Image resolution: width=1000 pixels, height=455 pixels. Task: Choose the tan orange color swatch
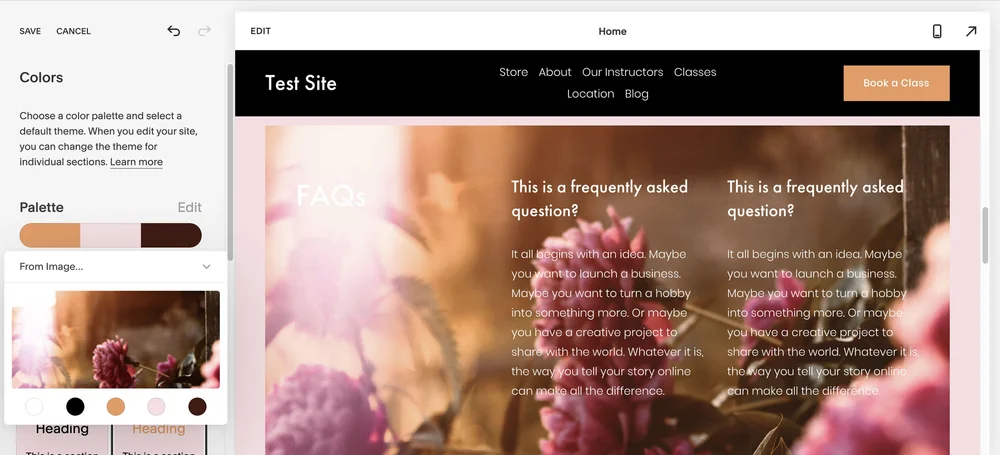(116, 407)
